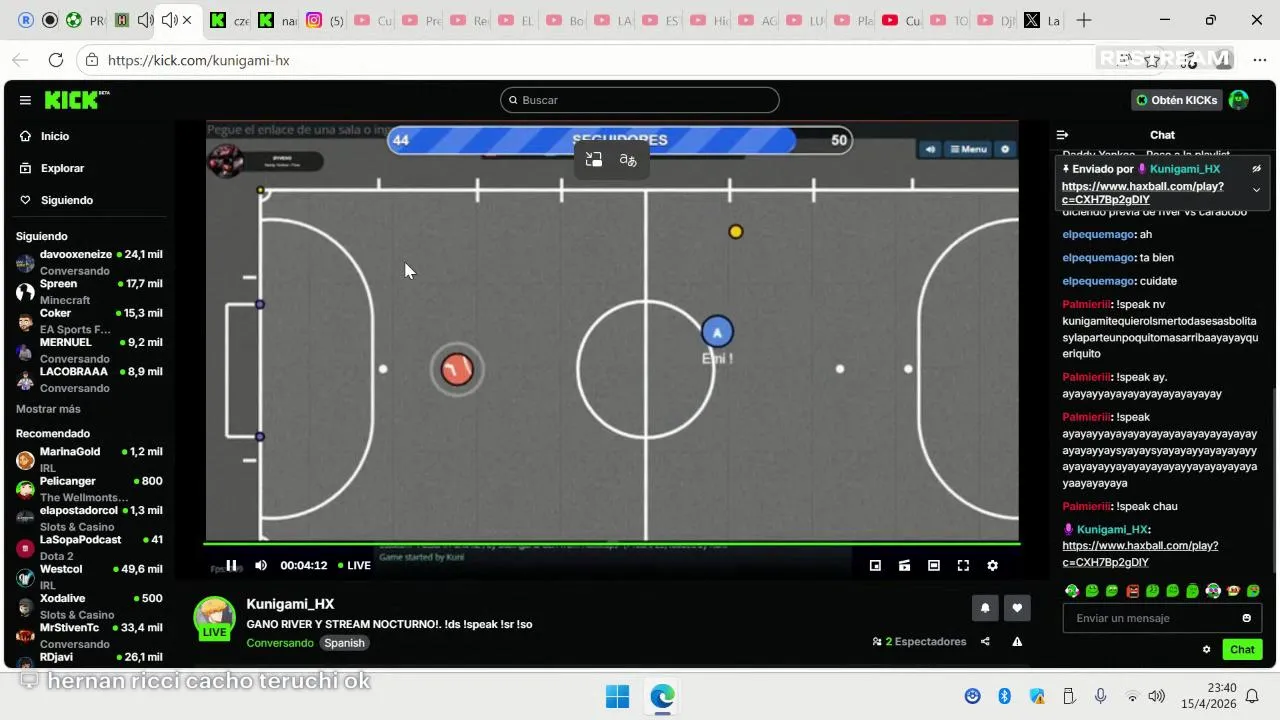Open Kunigami_HX streamer avatar
Viewport: 1280px width, 720px height.
click(x=214, y=618)
